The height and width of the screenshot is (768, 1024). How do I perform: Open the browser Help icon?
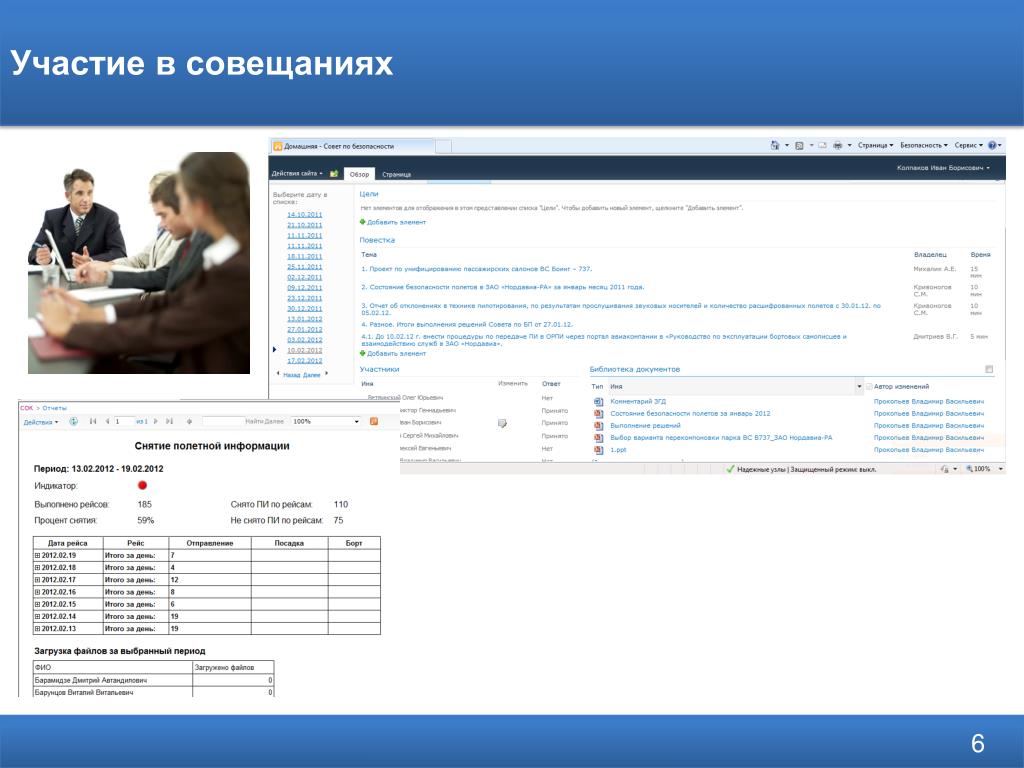click(992, 146)
